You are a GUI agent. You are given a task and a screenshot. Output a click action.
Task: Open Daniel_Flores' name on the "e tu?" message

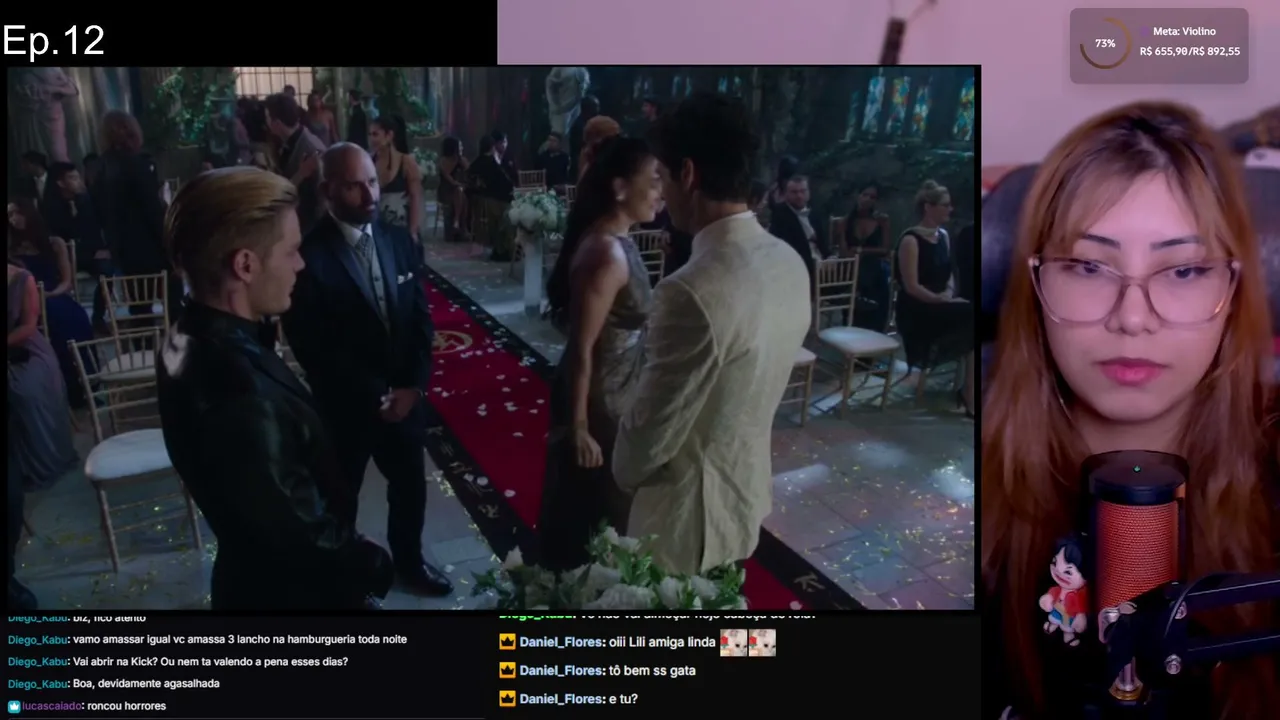click(x=560, y=699)
